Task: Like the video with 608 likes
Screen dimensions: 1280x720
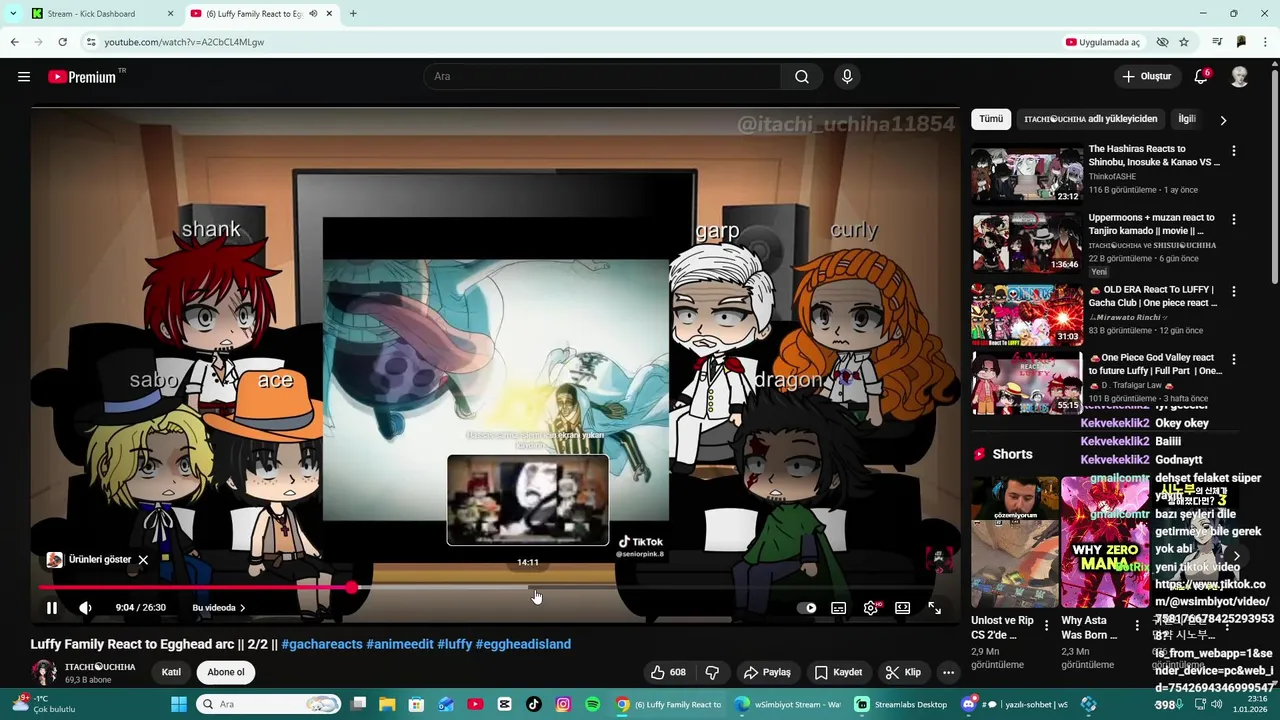Action: pos(668,672)
